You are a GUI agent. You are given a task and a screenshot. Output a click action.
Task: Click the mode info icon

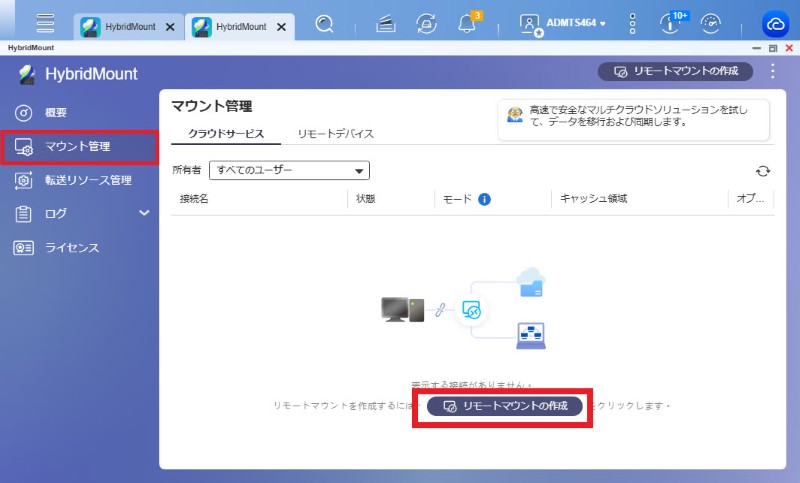tap(484, 199)
